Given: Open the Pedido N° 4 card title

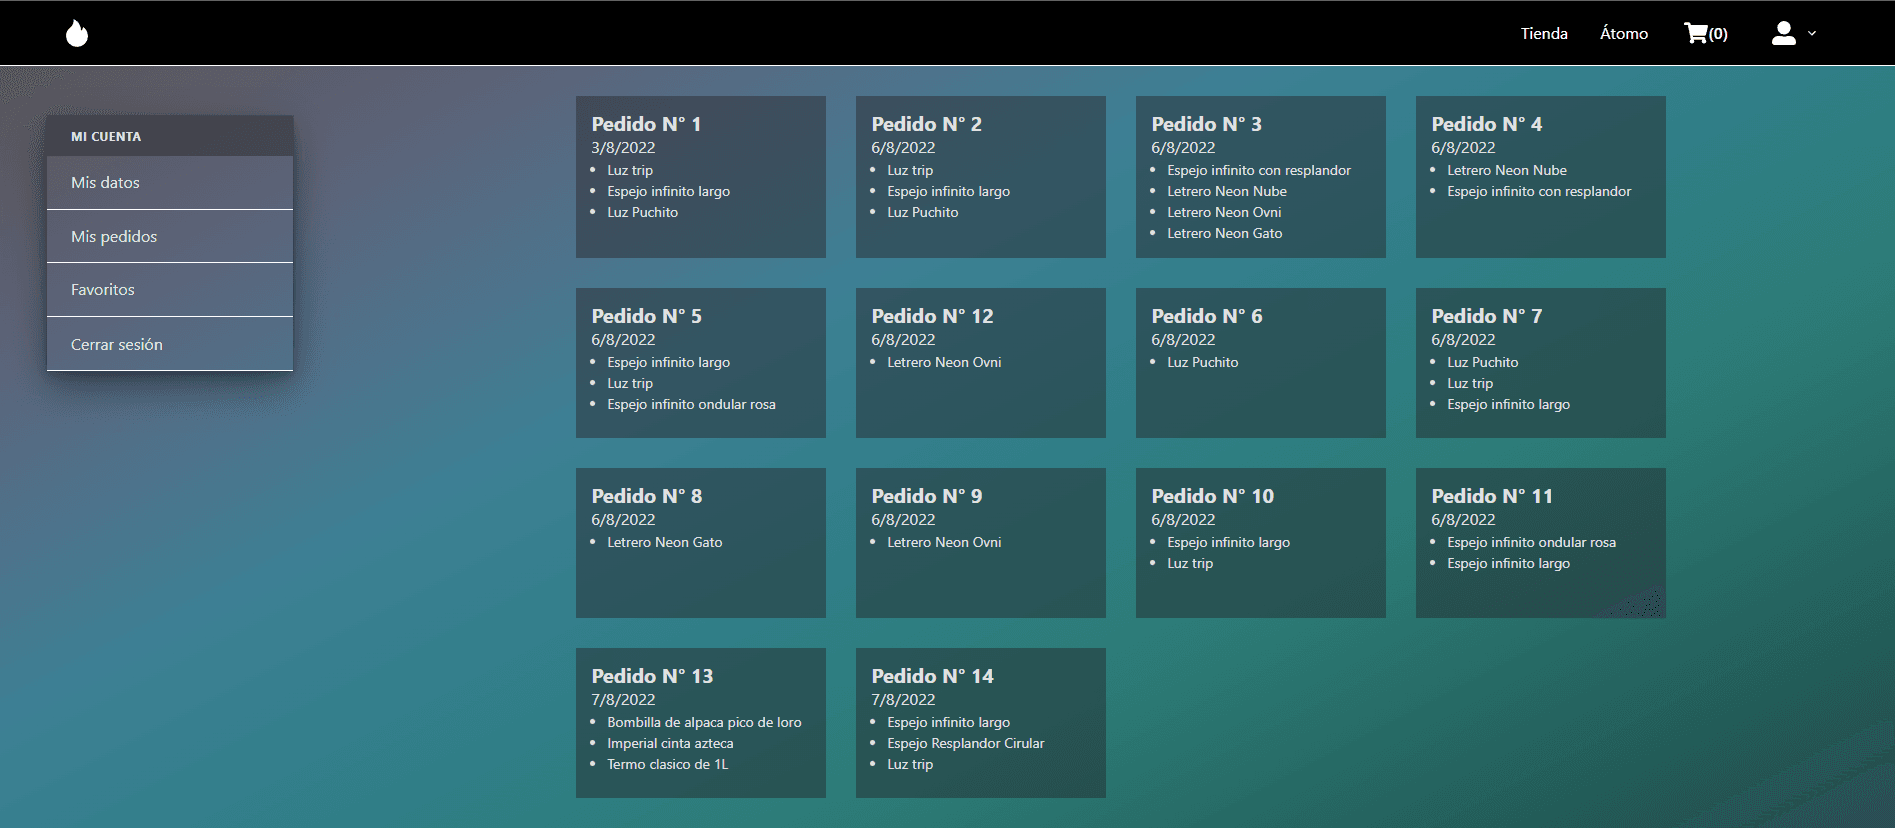Looking at the screenshot, I should [1486, 124].
